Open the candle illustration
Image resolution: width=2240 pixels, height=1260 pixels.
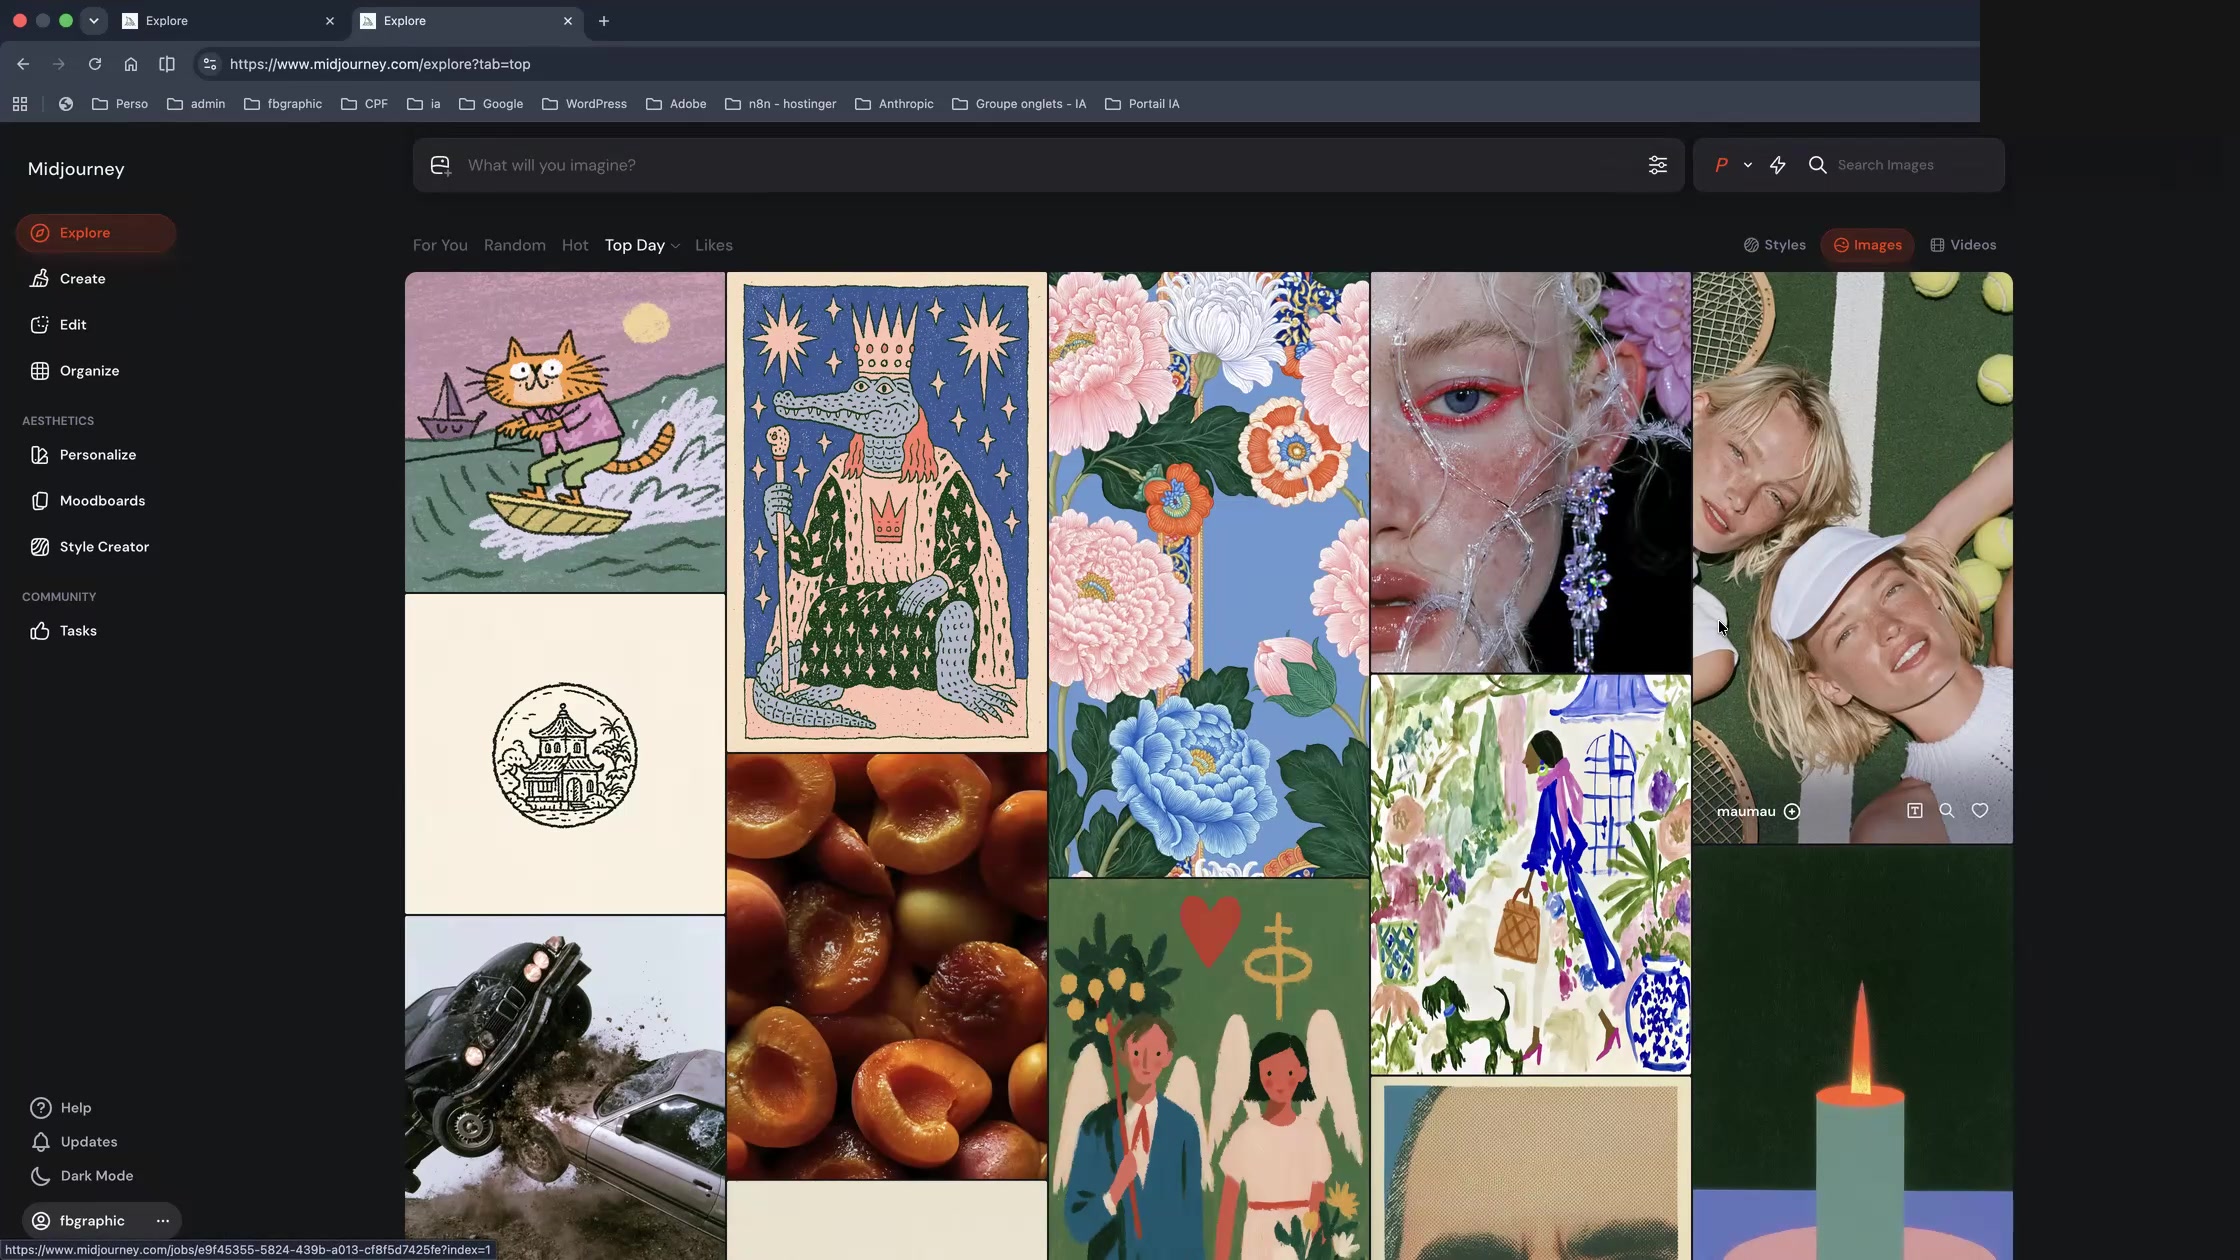(1853, 1053)
